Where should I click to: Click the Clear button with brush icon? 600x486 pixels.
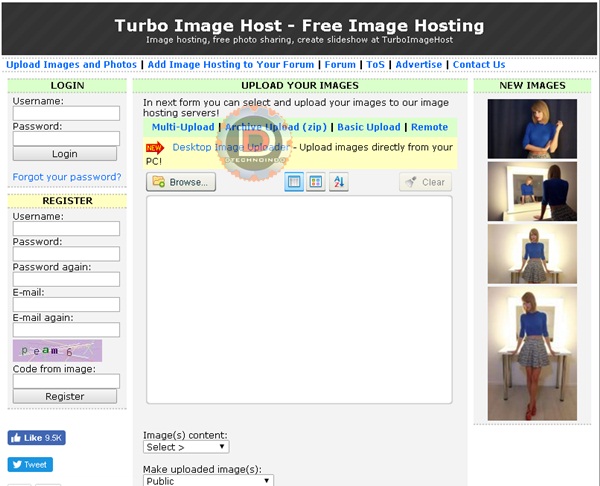(x=426, y=182)
